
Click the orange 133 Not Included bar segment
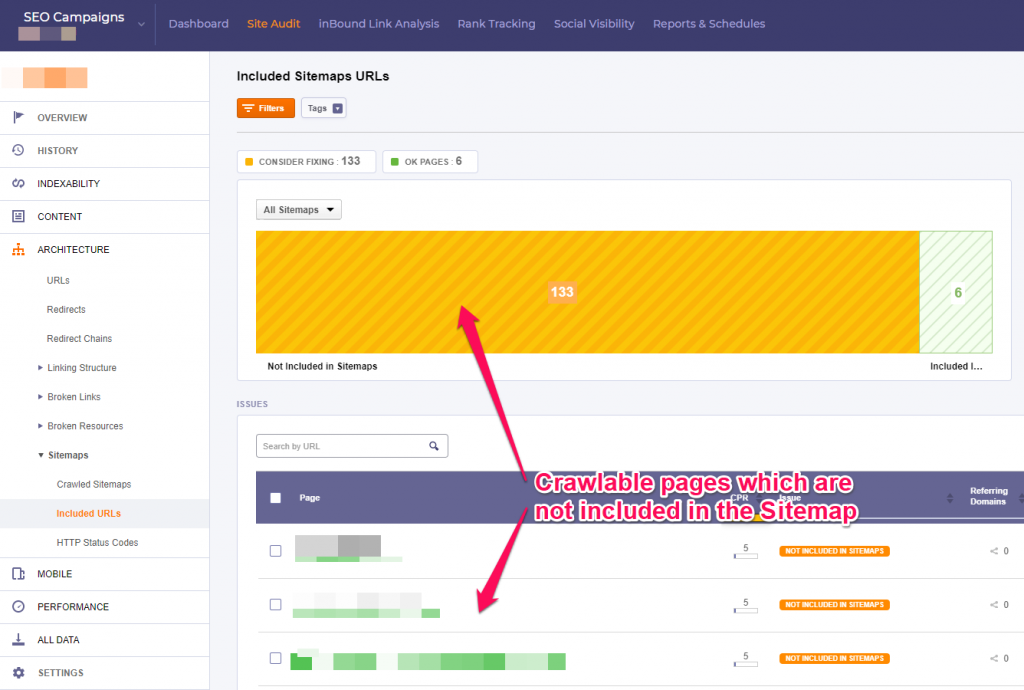[x=588, y=292]
